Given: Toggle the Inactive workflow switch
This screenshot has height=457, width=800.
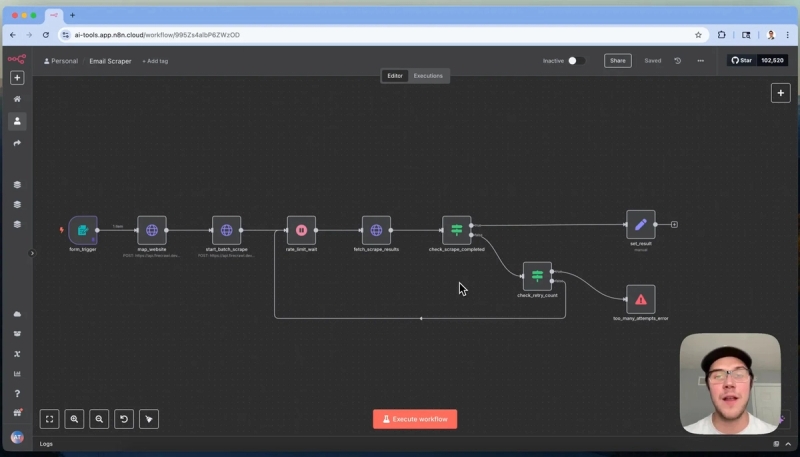Looking at the screenshot, I should tap(577, 61).
